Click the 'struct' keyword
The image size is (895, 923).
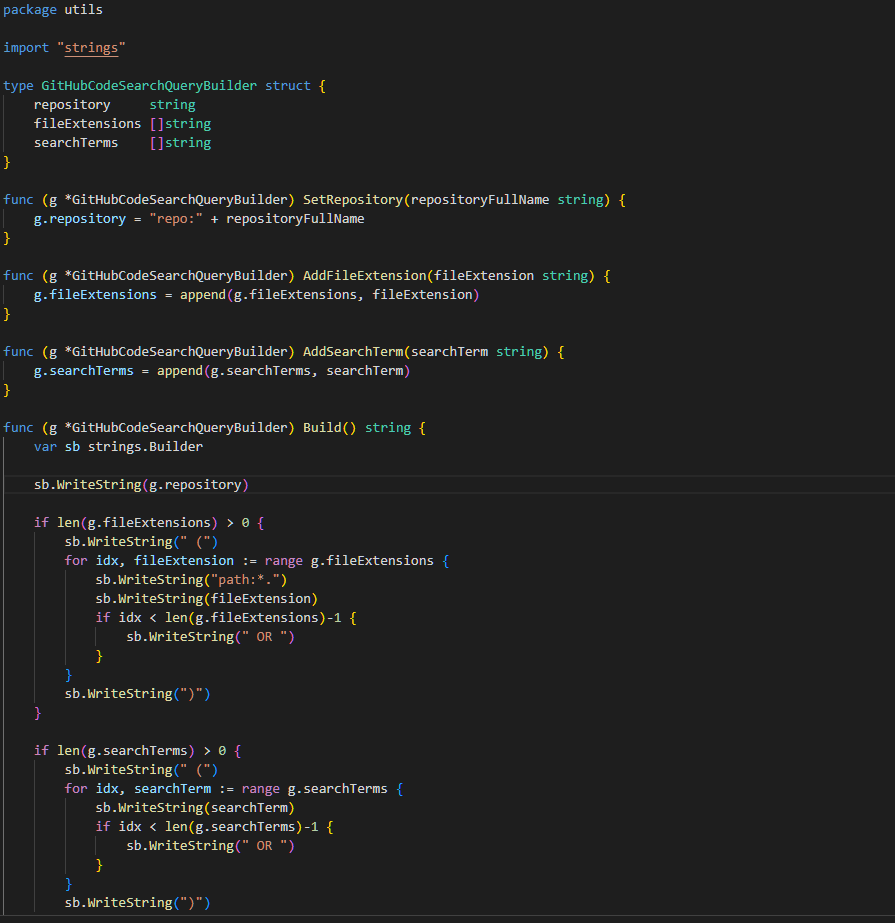click(288, 86)
